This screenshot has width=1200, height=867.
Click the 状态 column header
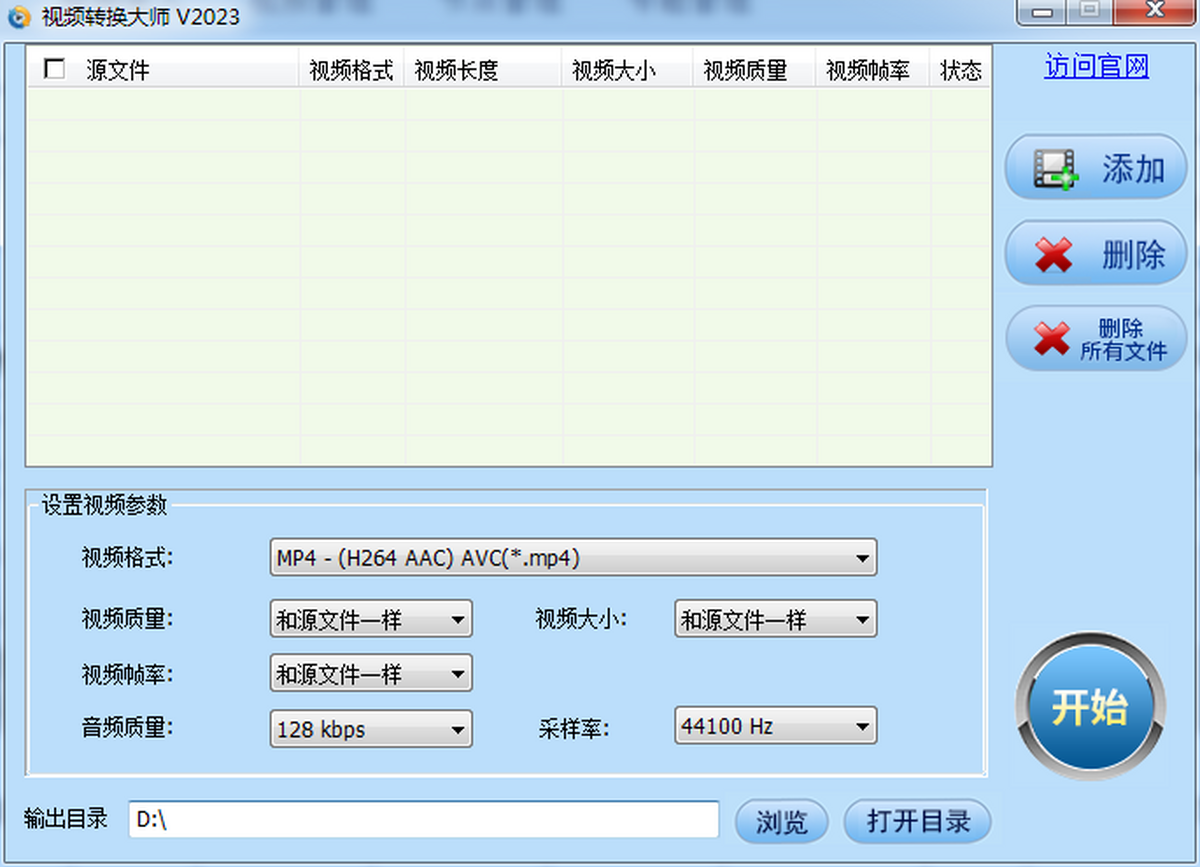pos(961,70)
